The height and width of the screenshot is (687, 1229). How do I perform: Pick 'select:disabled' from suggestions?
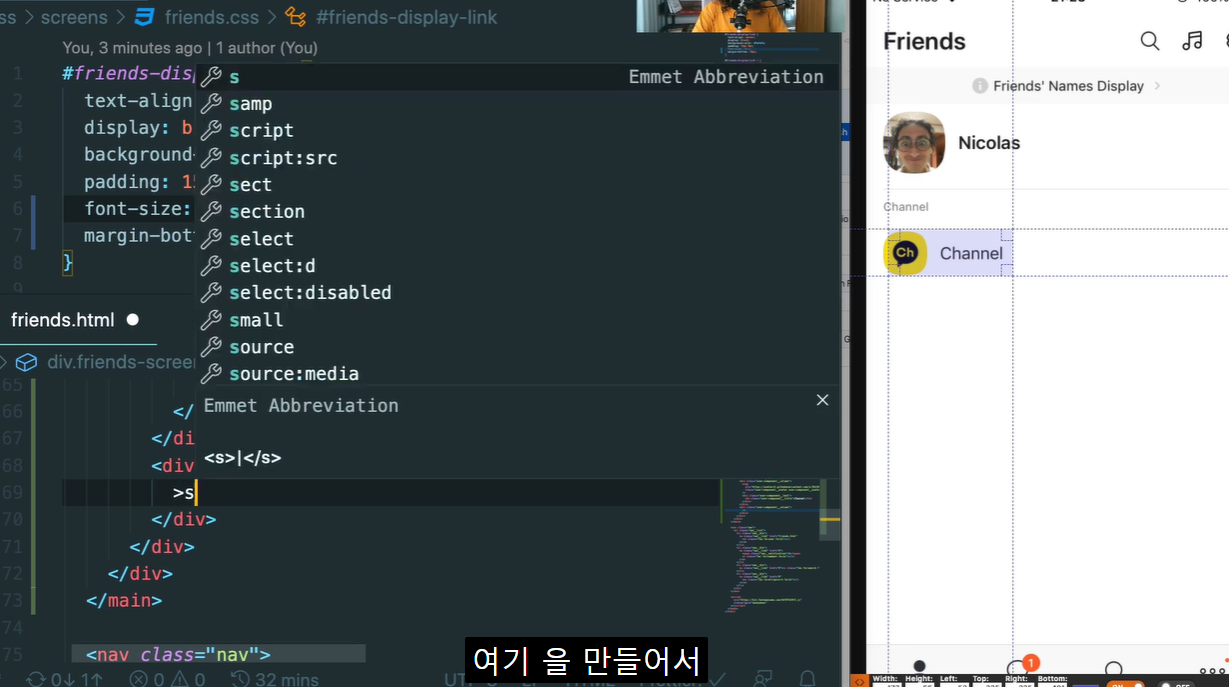[517, 293]
